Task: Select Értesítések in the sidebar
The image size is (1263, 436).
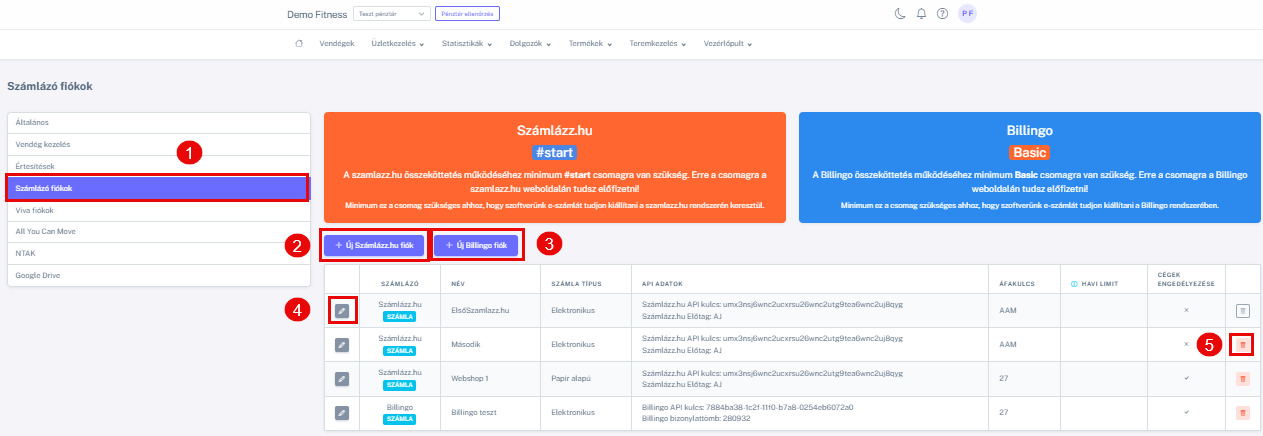Action: click(x=158, y=166)
